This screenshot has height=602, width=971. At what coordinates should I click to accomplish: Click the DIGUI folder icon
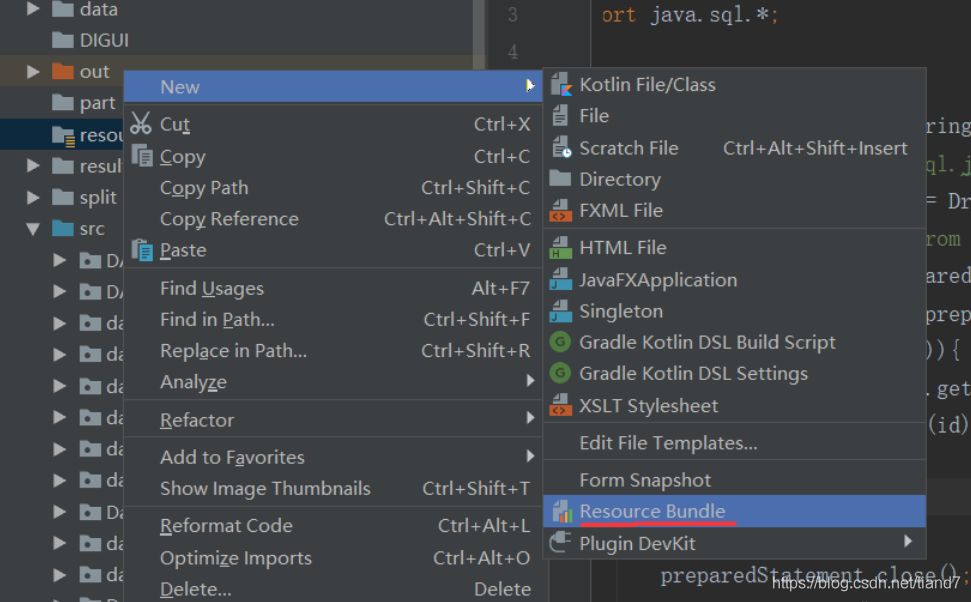point(63,40)
